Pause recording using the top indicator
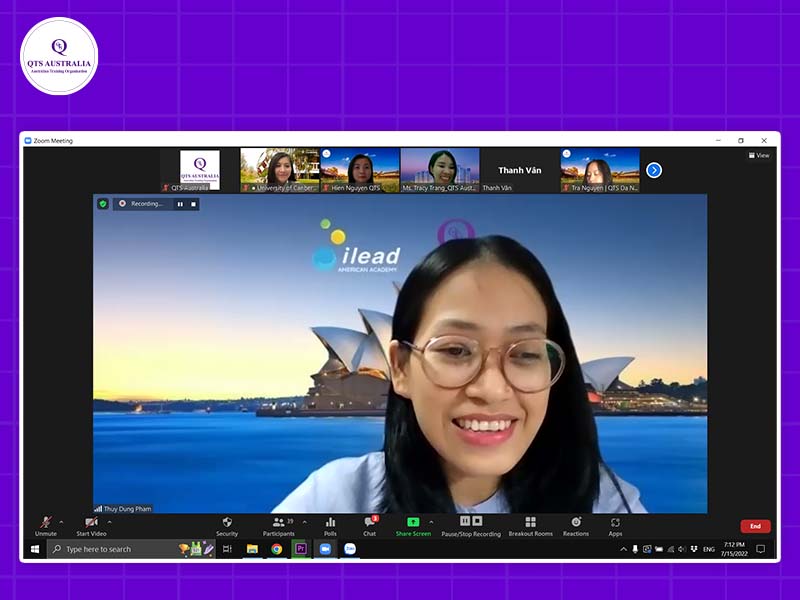 180,204
